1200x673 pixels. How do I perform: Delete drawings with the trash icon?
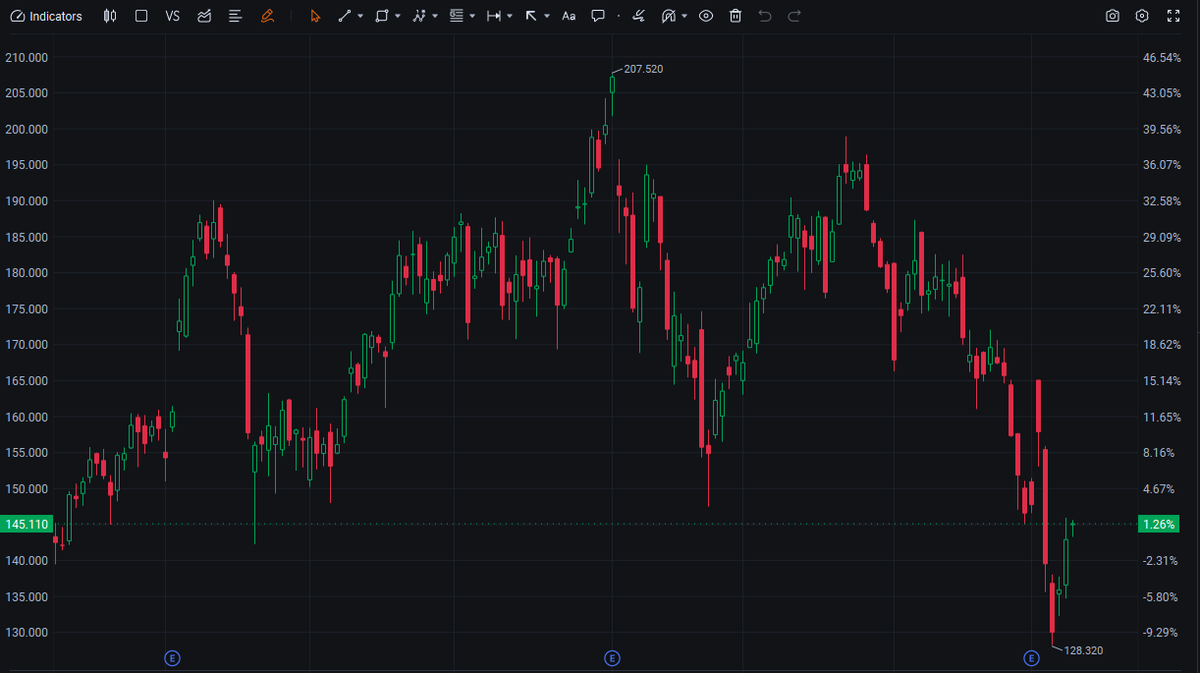735,16
